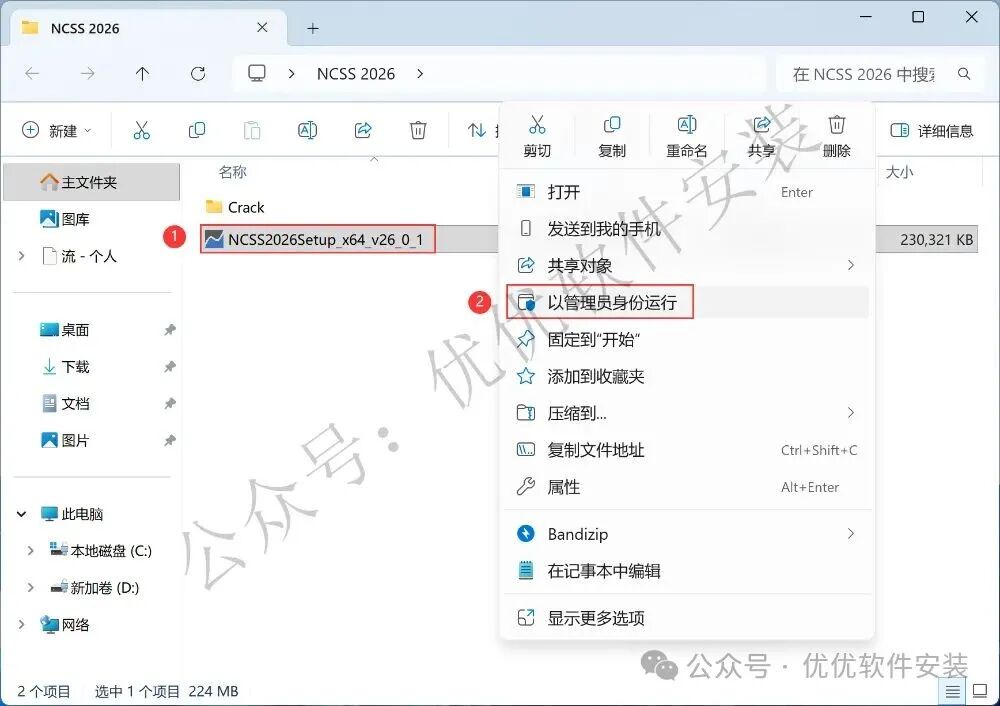
Task: Open Home in navigation pane
Action: pyautogui.click(x=92, y=182)
